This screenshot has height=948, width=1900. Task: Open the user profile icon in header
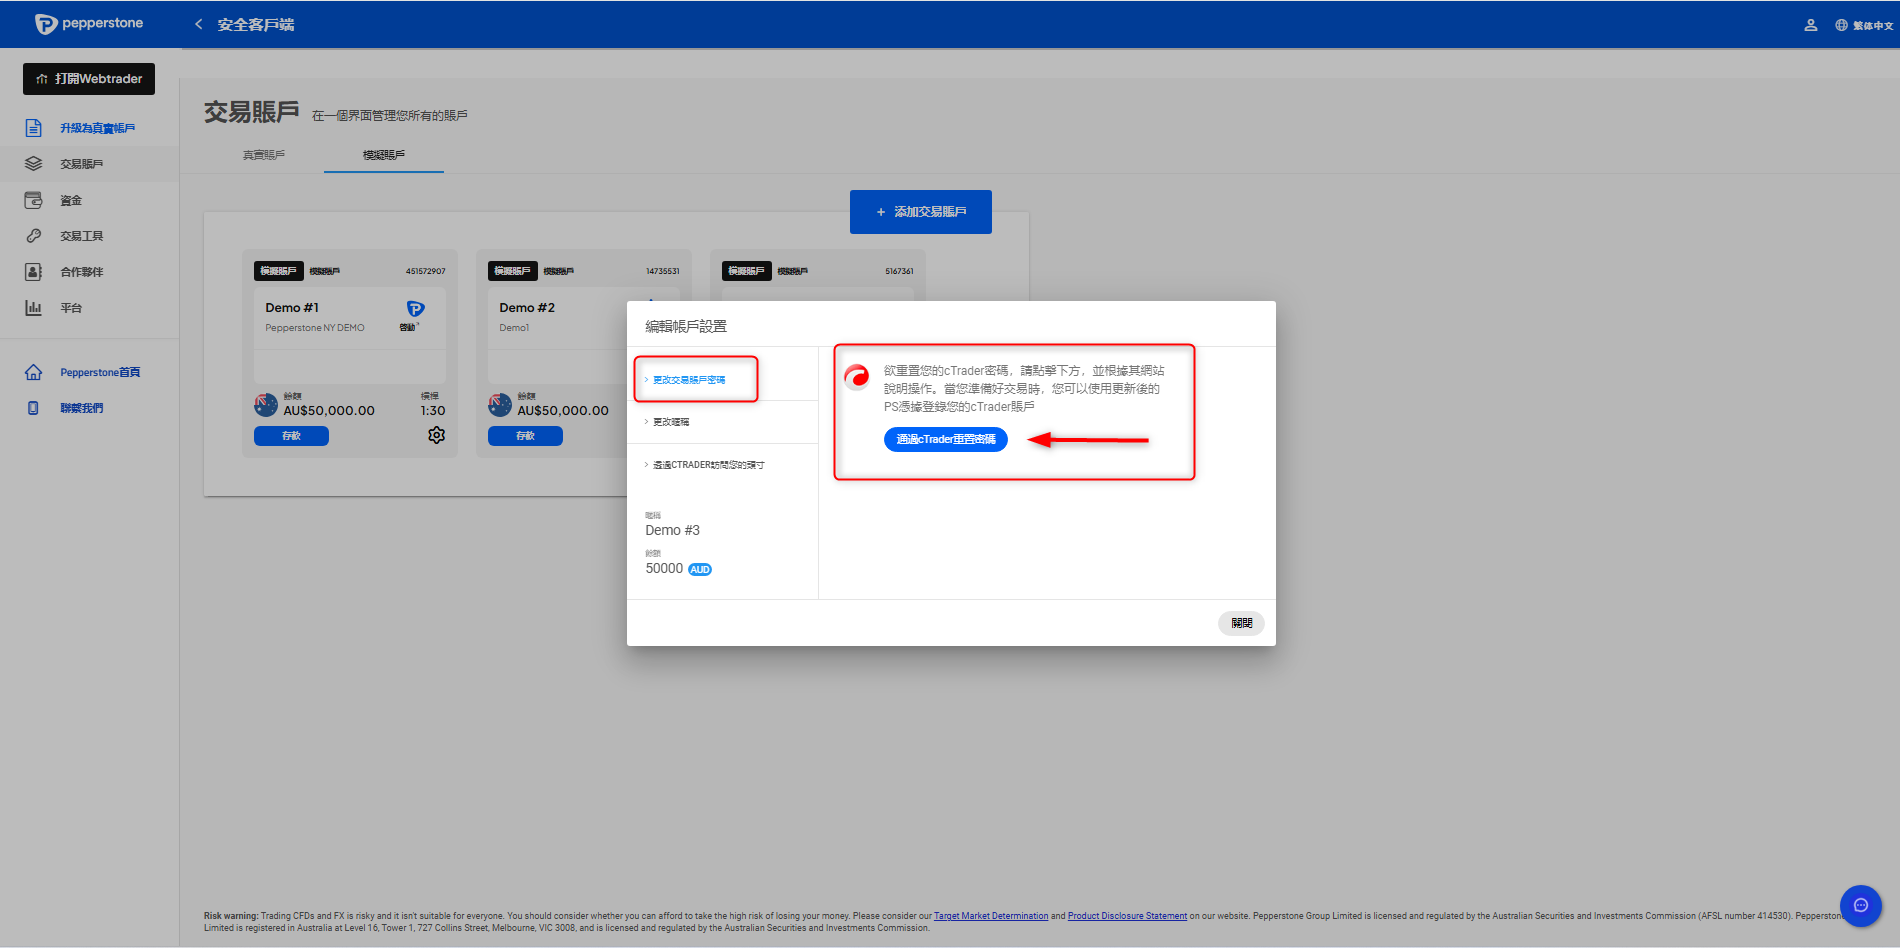pos(1810,25)
